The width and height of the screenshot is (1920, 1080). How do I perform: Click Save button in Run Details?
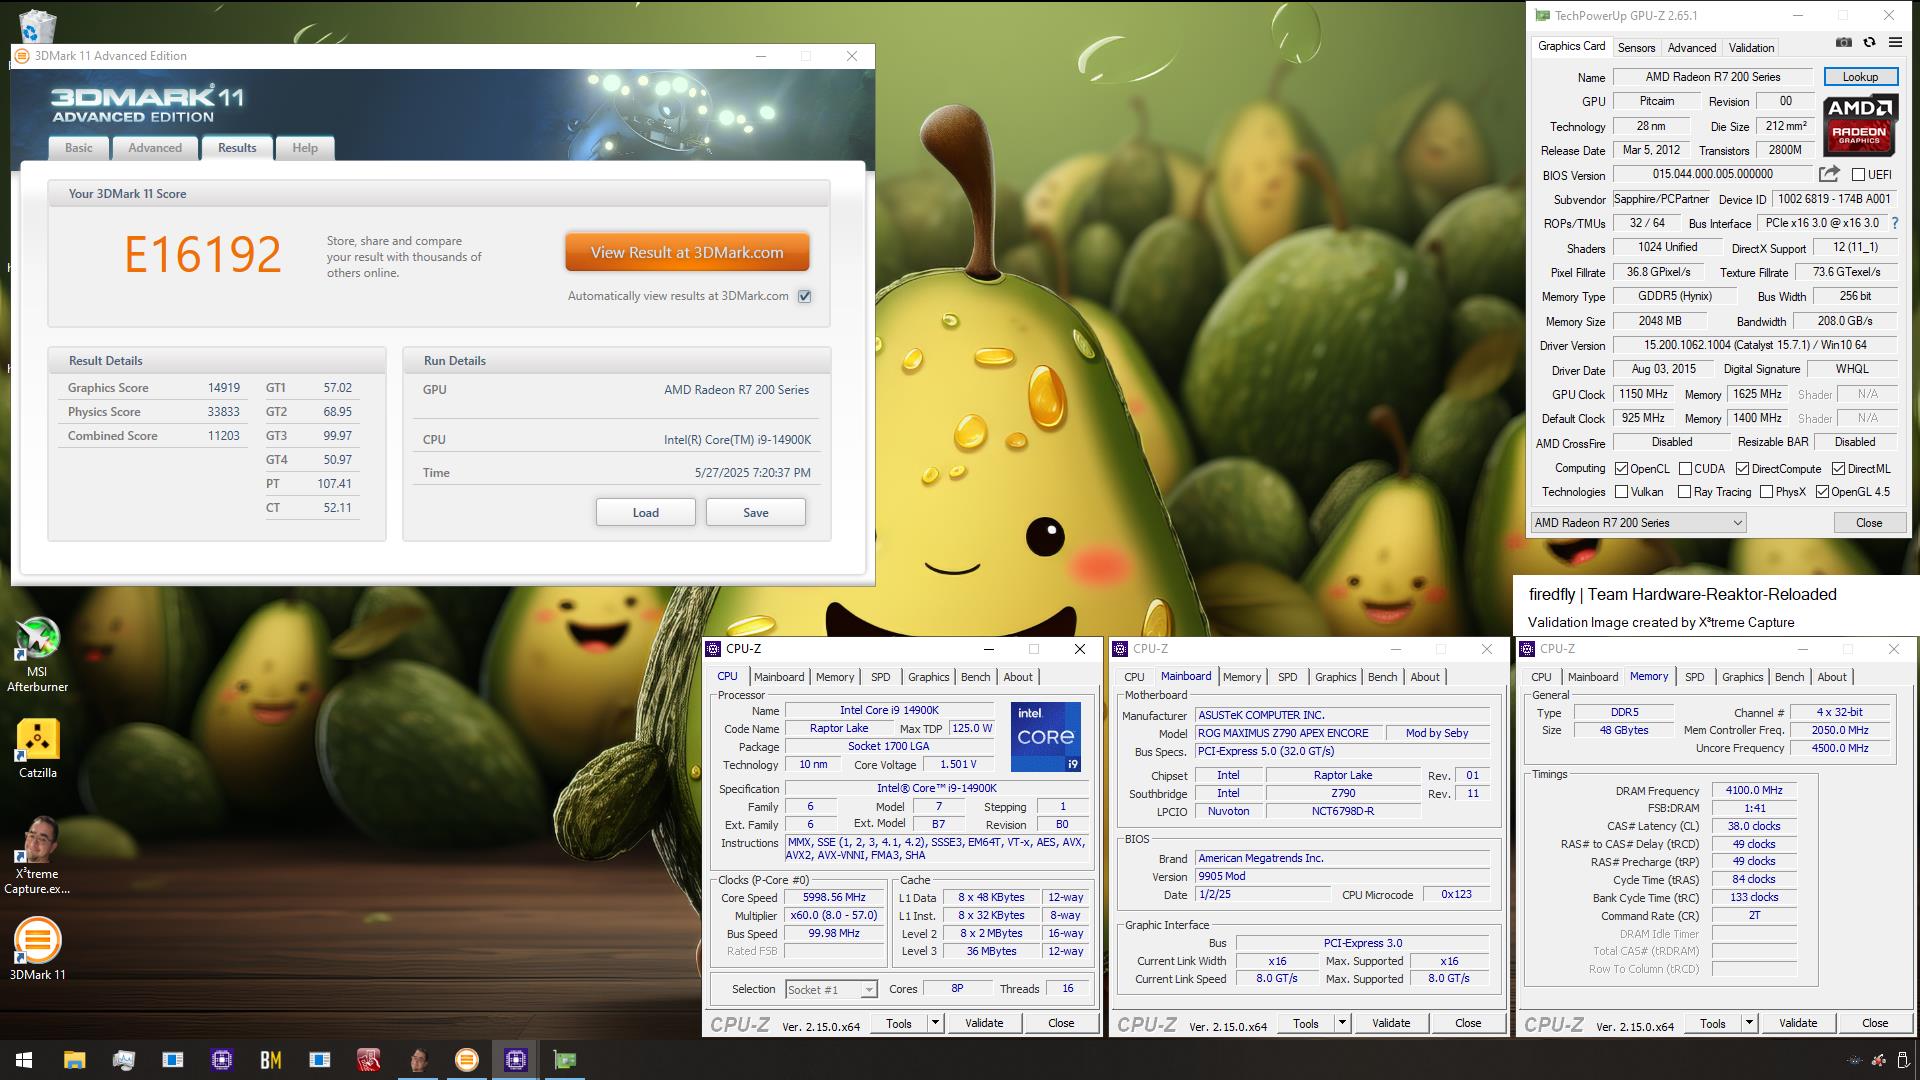pyautogui.click(x=755, y=513)
